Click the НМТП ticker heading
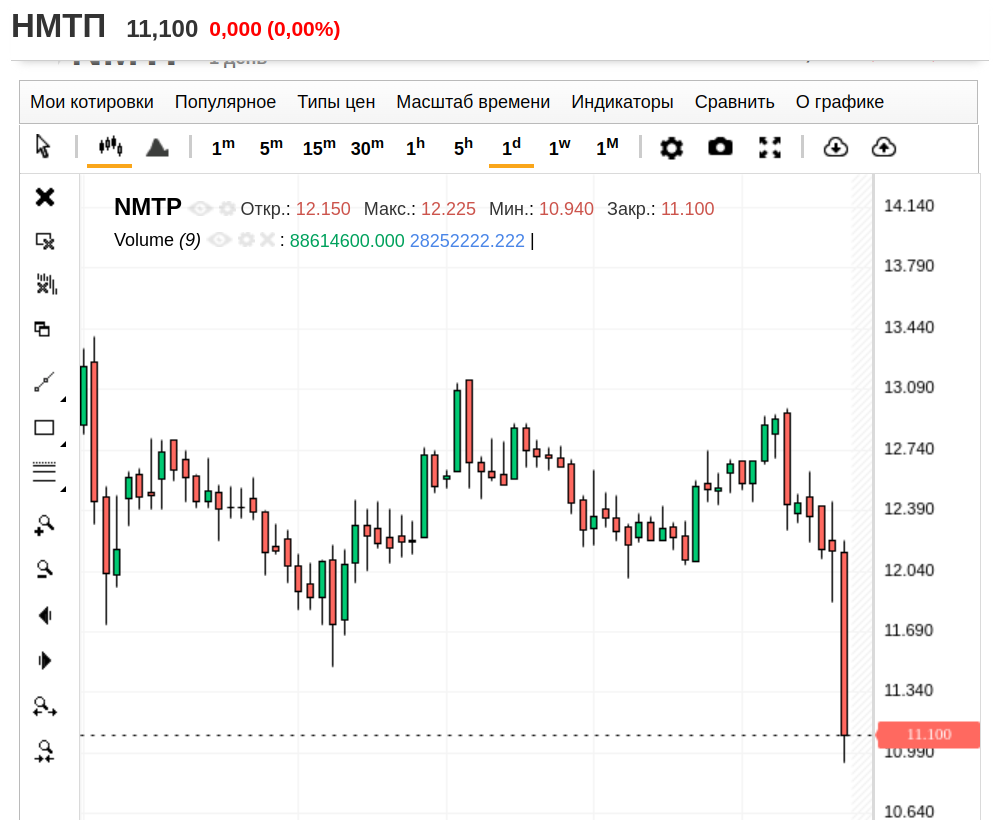 point(58,27)
